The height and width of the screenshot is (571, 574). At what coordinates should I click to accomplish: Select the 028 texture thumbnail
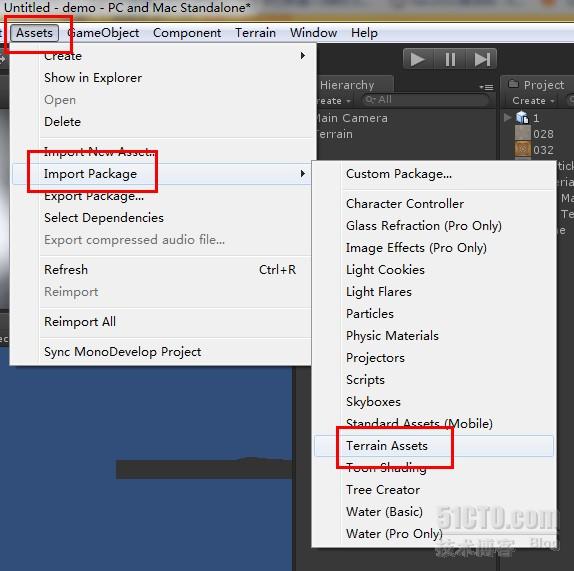pos(522,134)
